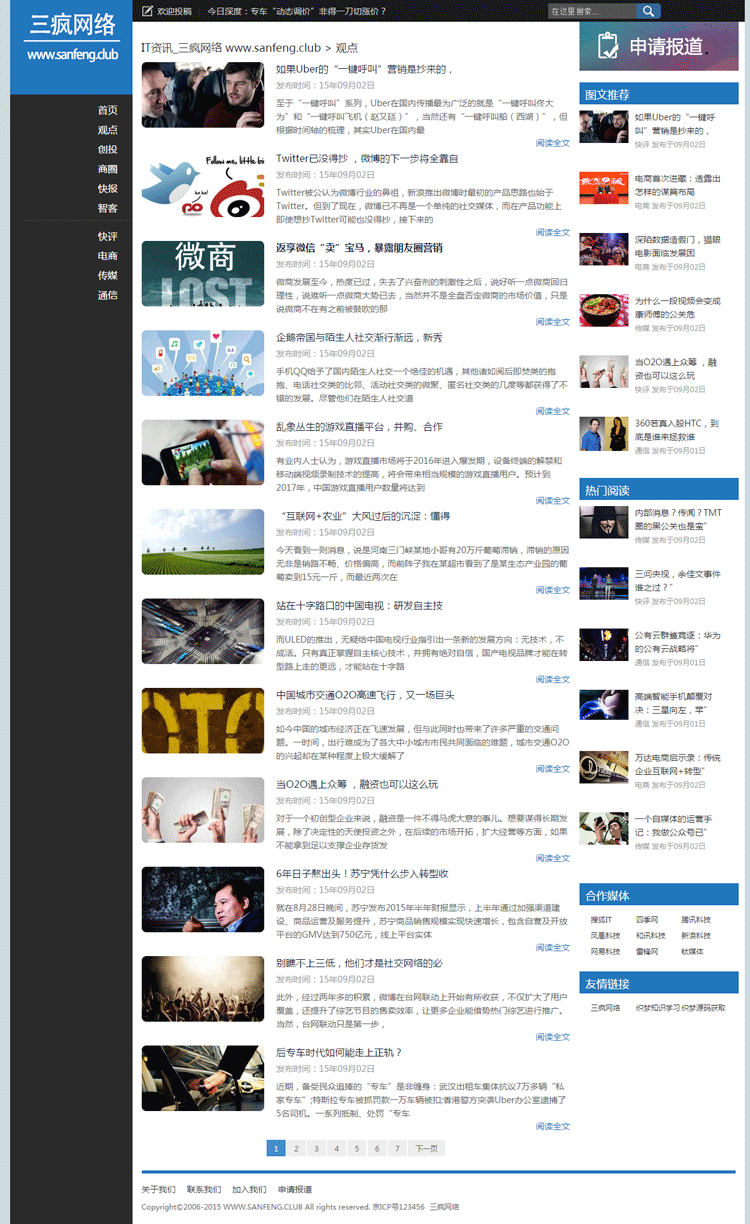Jump to page 7 in pagination
Image resolution: width=750 pixels, height=1224 pixels.
point(397,1148)
